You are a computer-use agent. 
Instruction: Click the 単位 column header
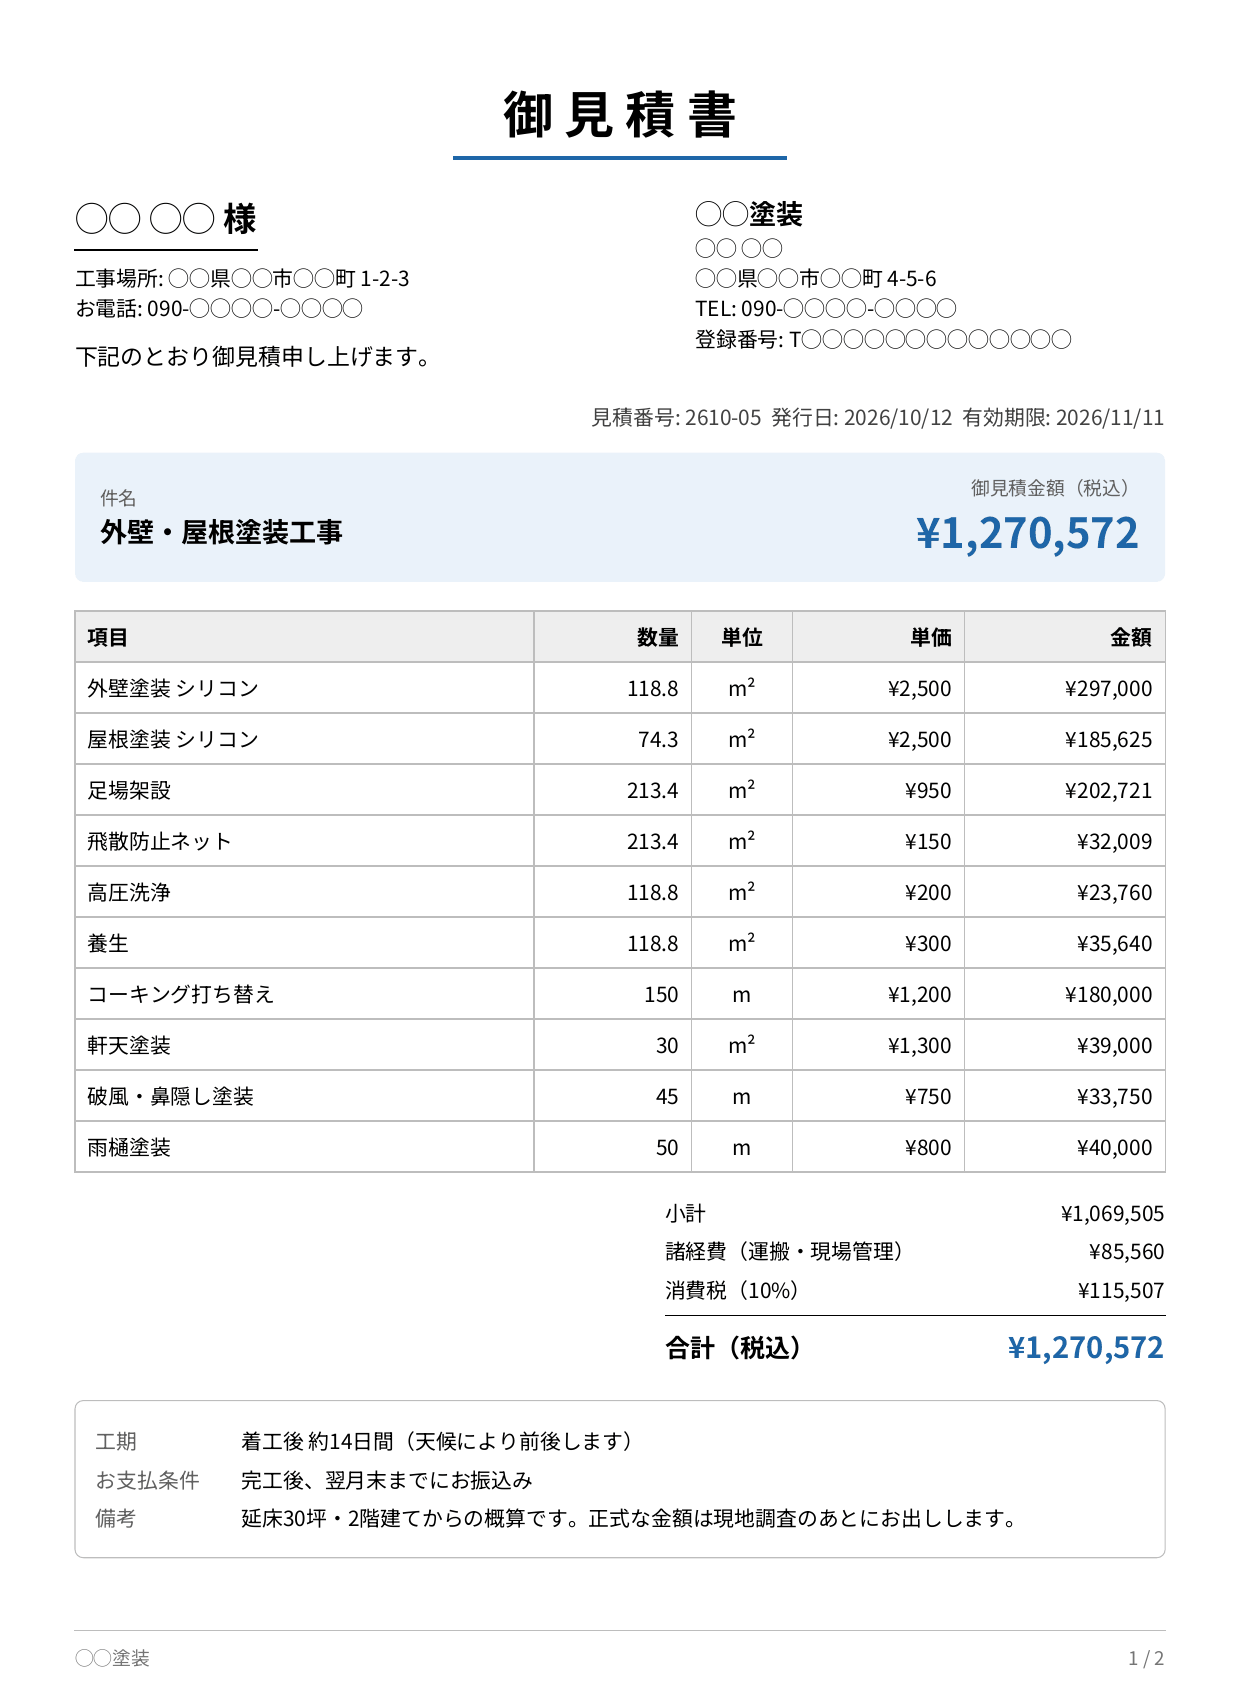point(742,637)
